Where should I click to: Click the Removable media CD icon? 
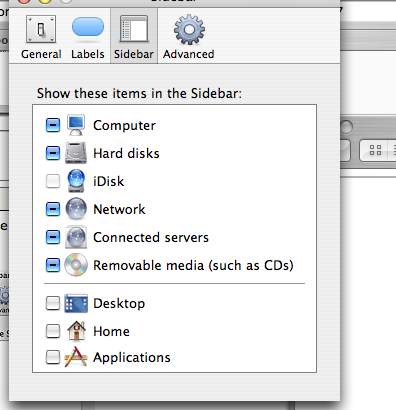point(76,265)
